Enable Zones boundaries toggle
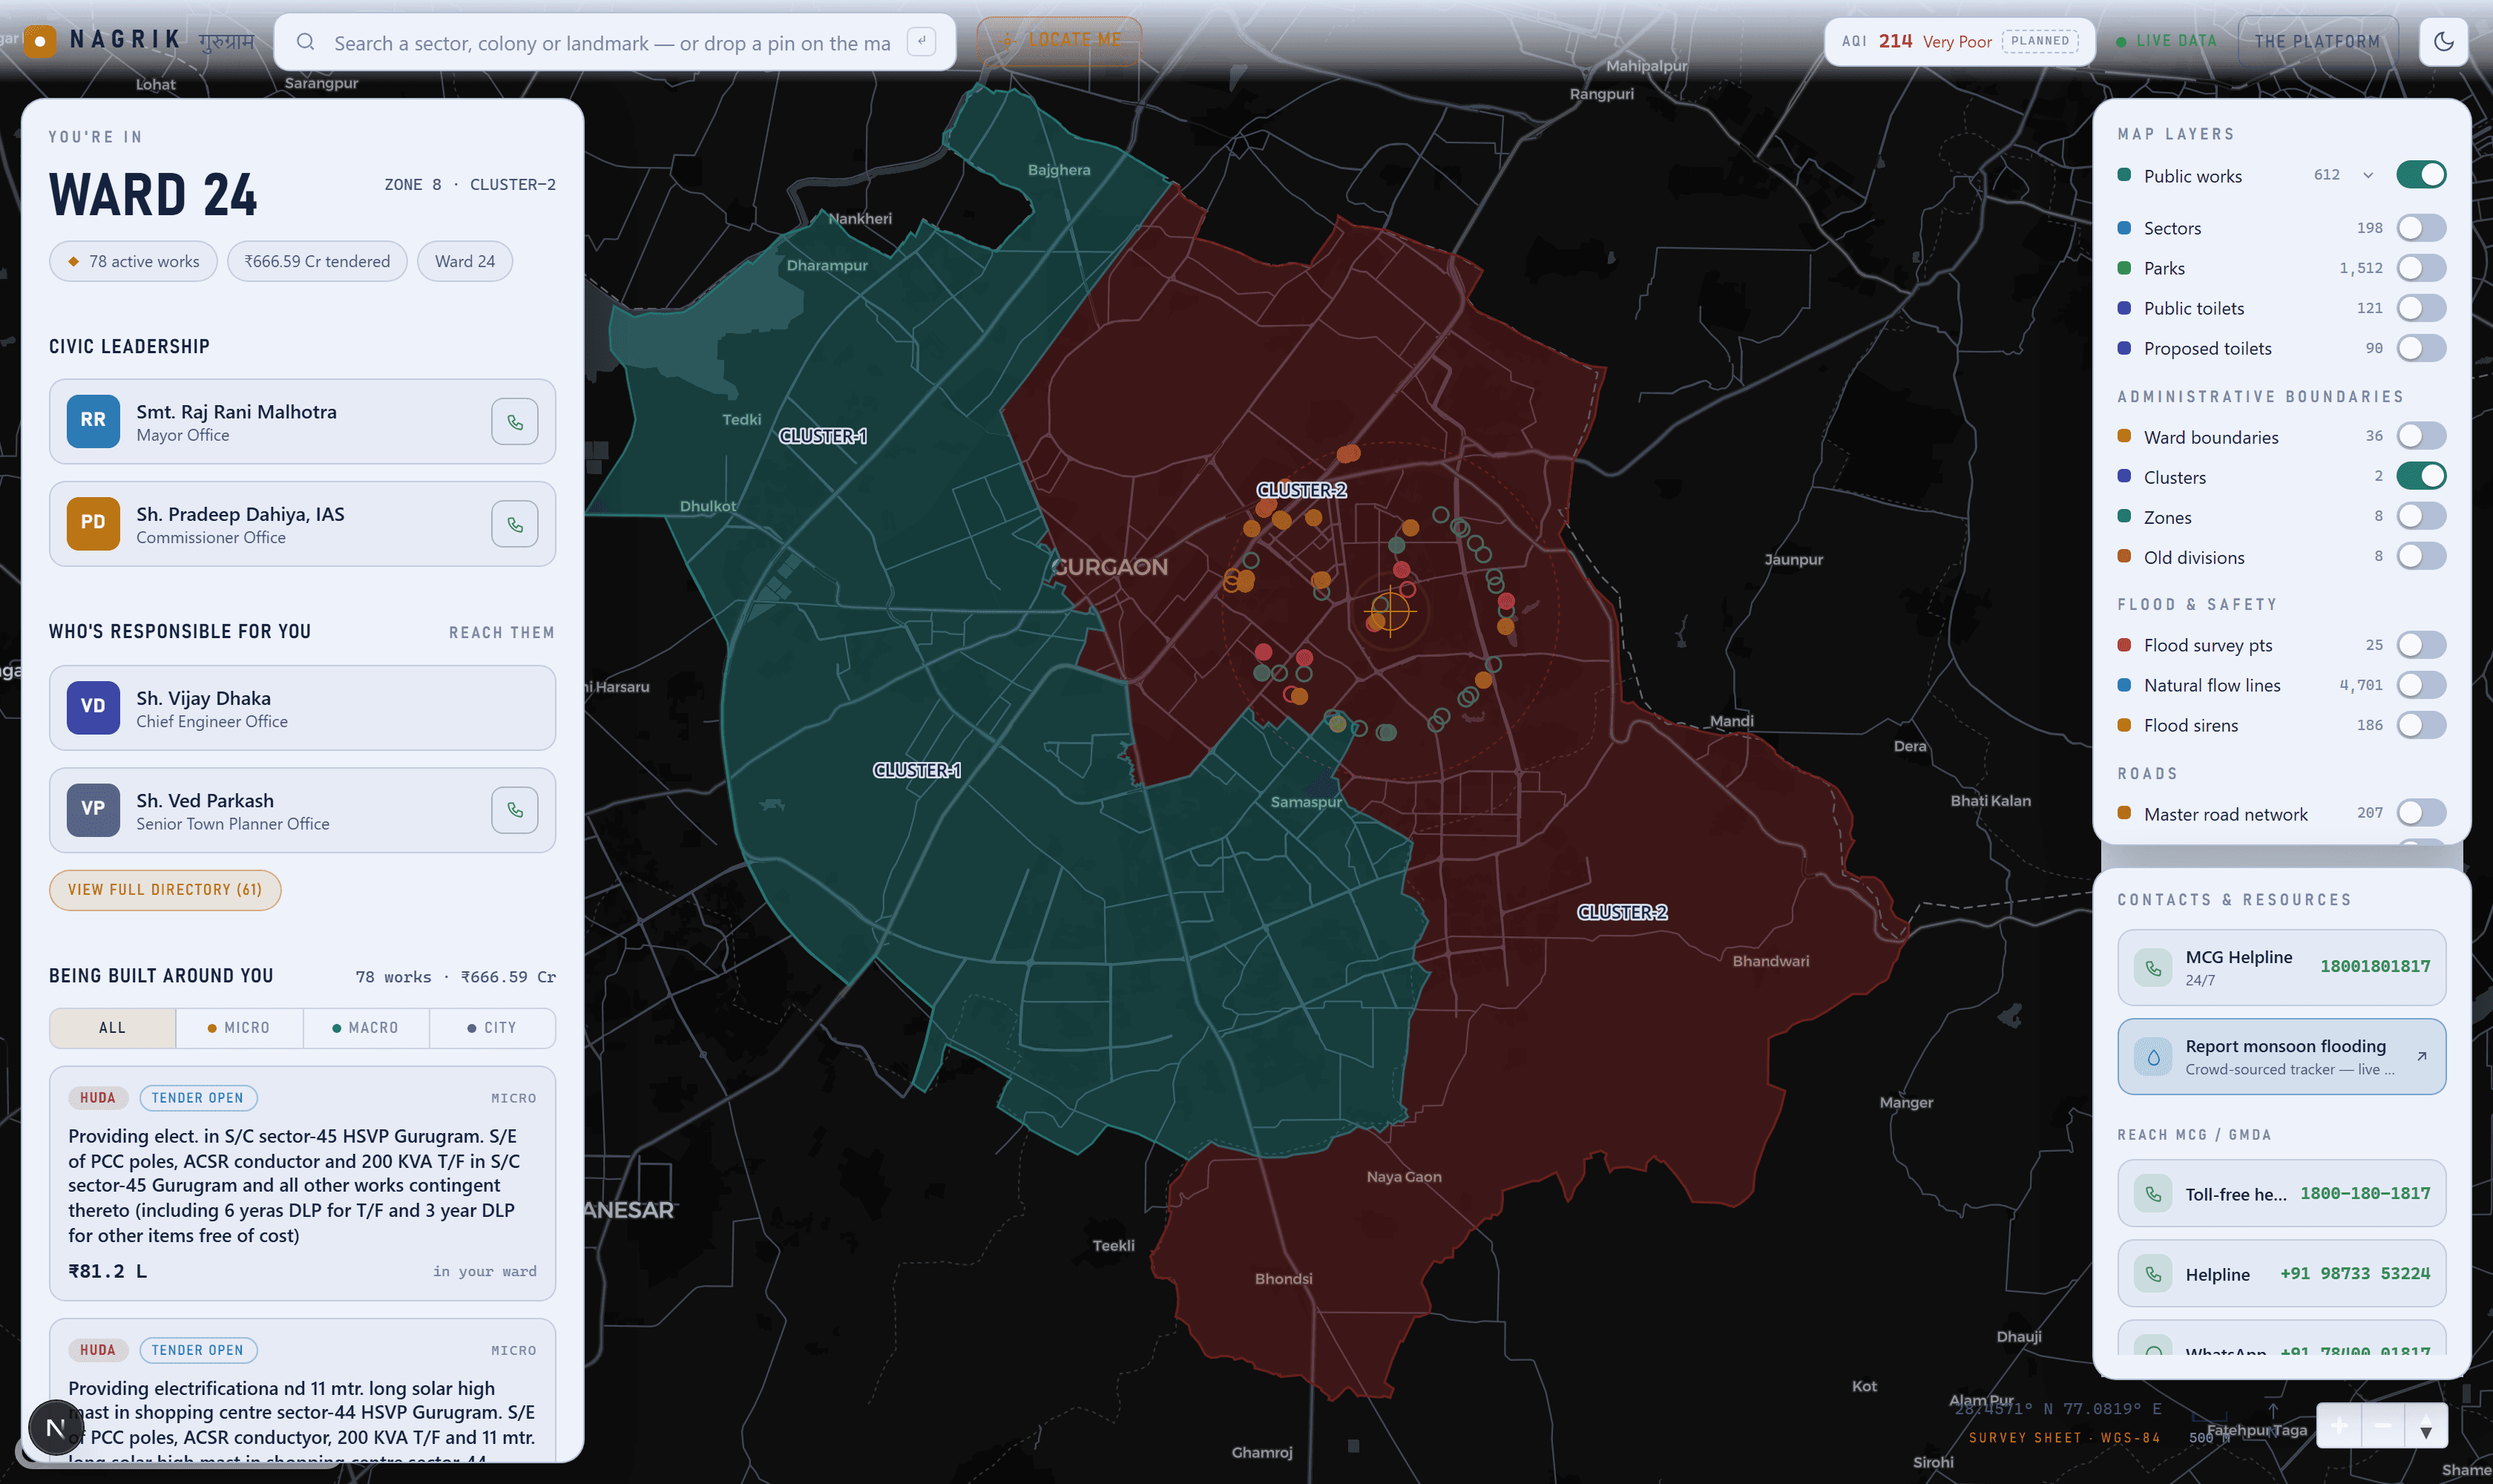This screenshot has height=1484, width=2493. [x=2421, y=516]
